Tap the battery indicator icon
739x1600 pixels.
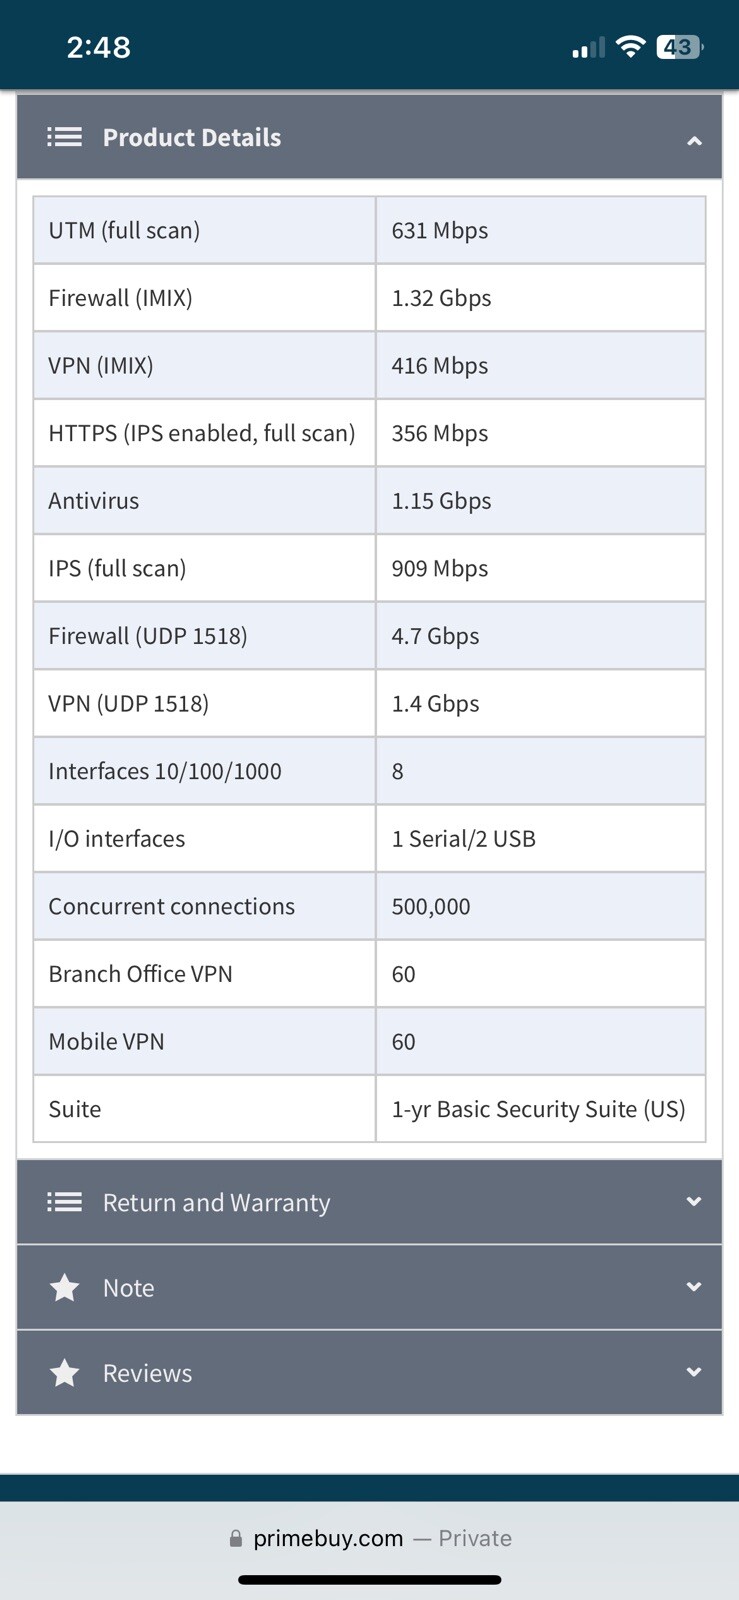[x=679, y=47]
